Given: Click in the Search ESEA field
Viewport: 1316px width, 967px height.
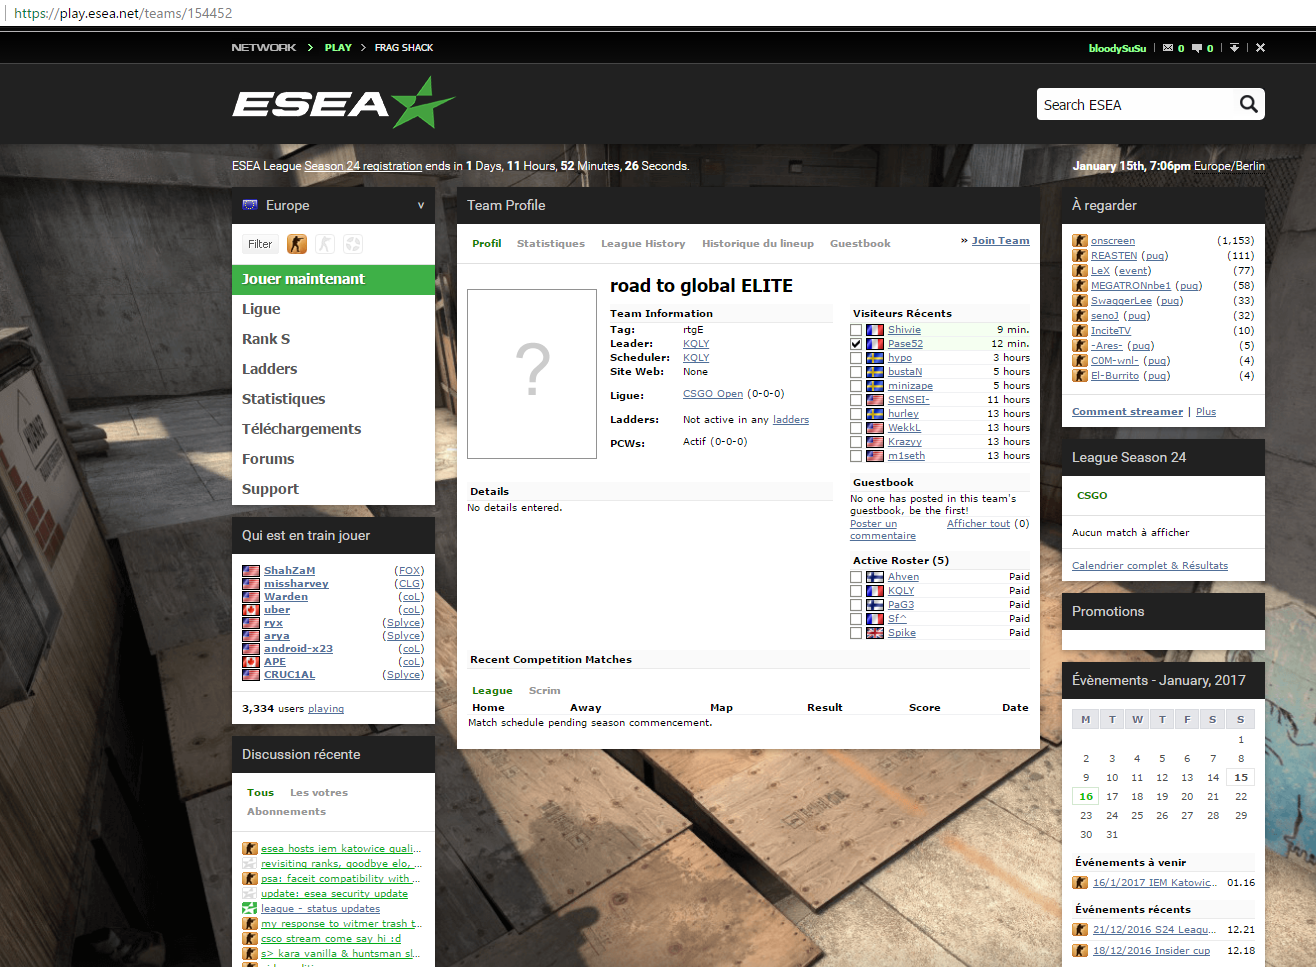Looking at the screenshot, I should tap(1138, 104).
